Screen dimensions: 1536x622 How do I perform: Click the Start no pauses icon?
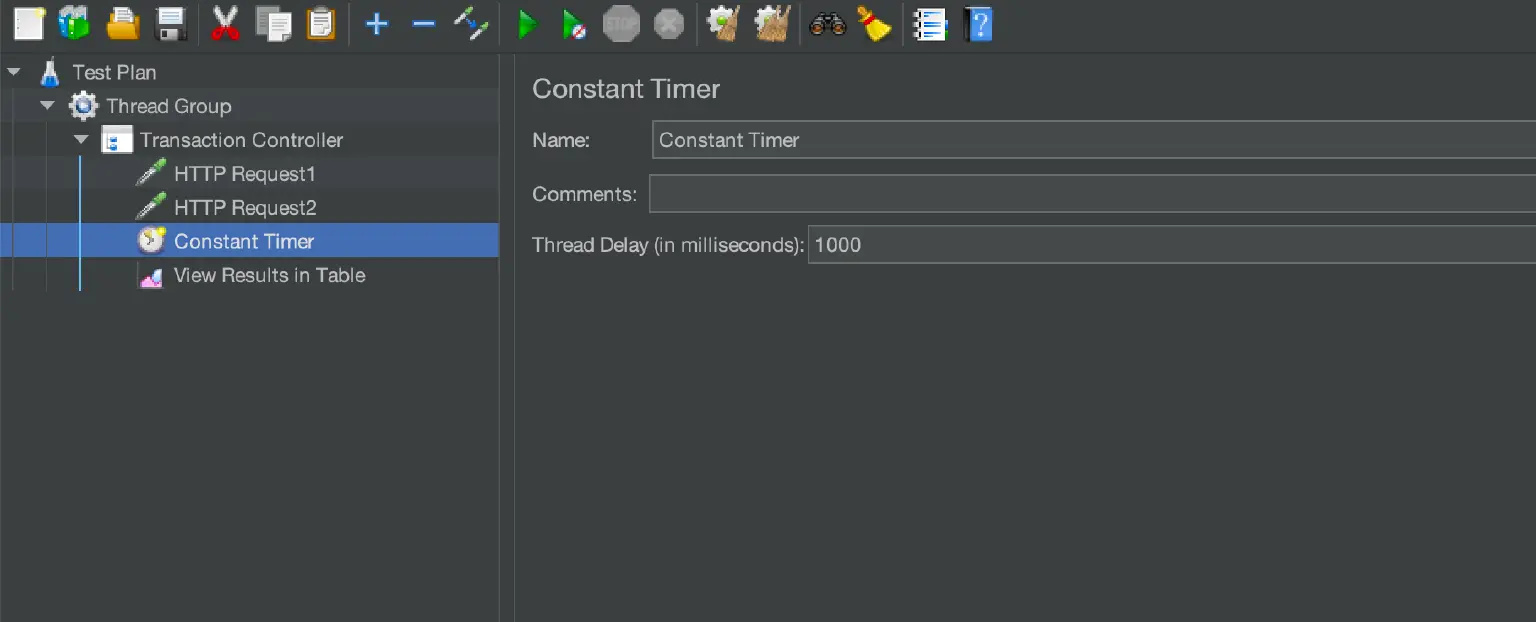pyautogui.click(x=574, y=23)
